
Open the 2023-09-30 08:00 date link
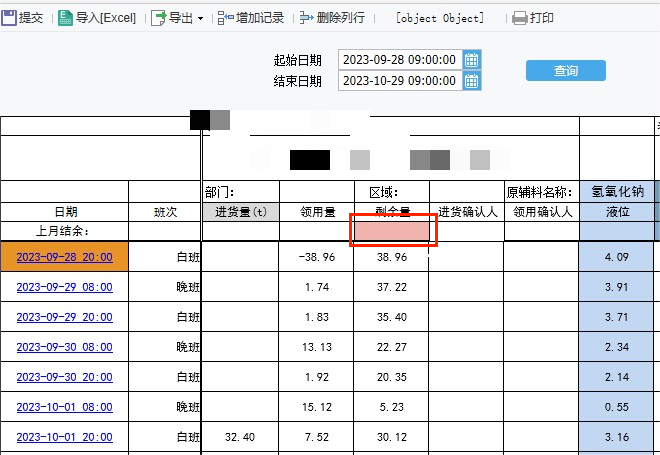(64, 347)
